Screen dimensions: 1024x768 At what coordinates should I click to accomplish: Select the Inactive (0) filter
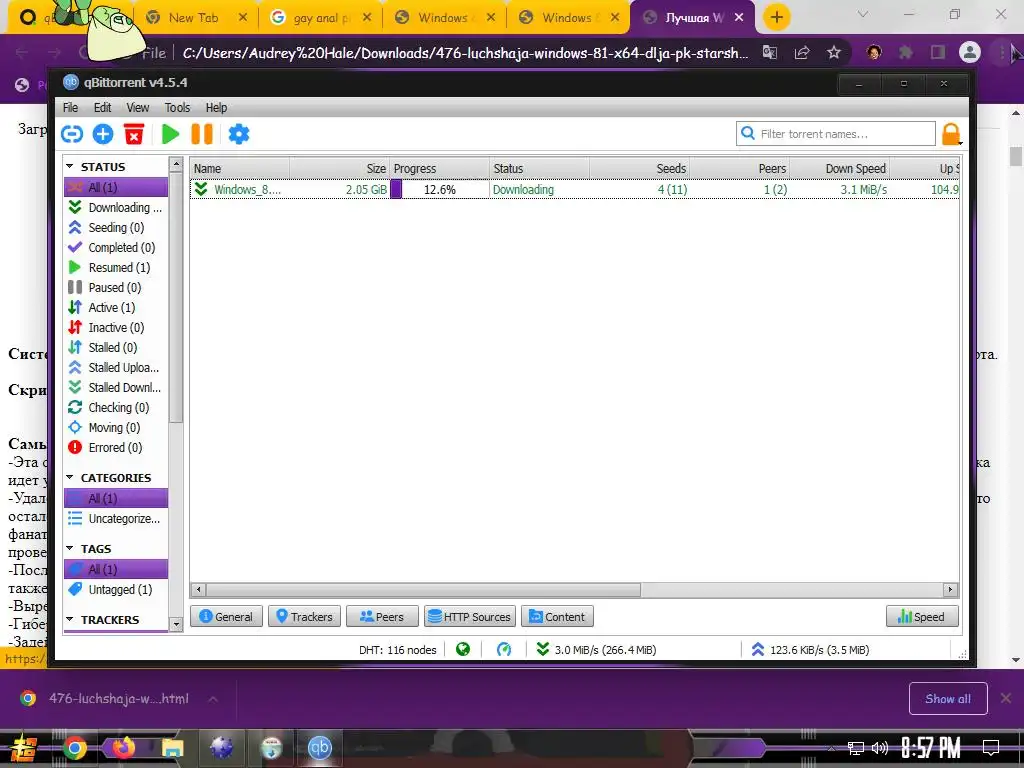click(116, 328)
